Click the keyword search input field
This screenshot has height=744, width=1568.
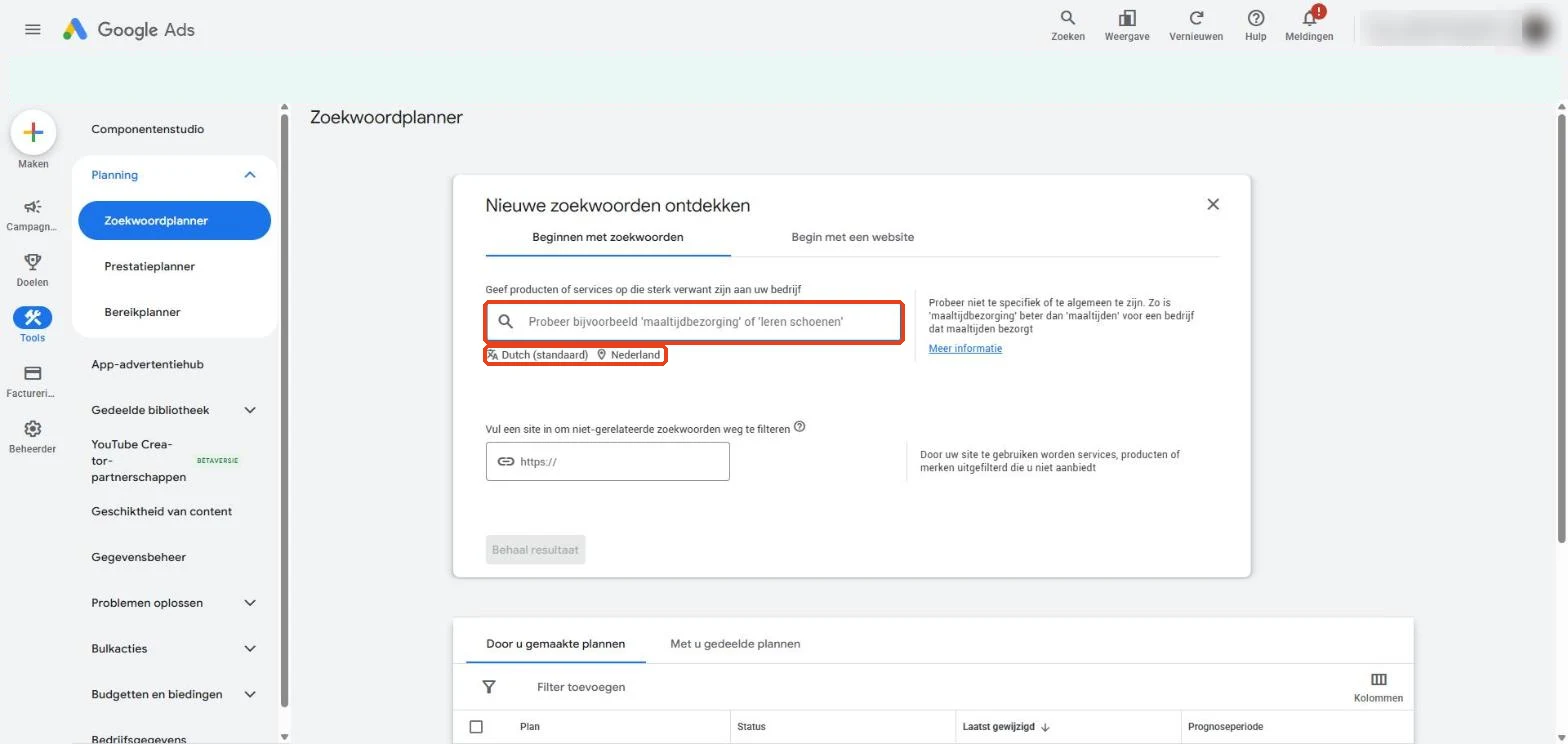click(695, 322)
